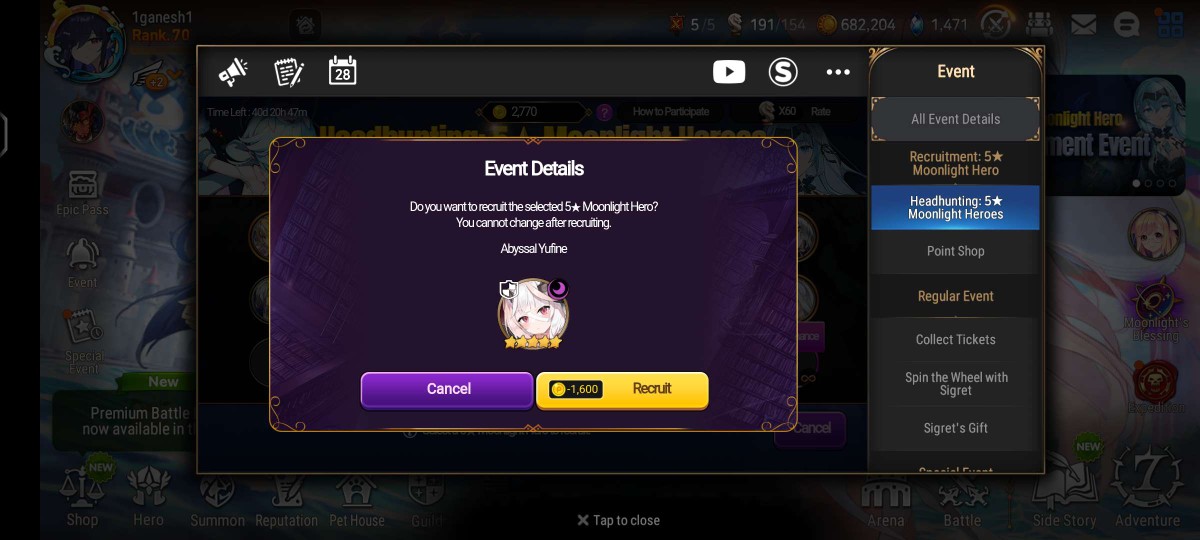Open the calendar 28 icon
Viewport: 1200px width, 540px height.
[343, 71]
